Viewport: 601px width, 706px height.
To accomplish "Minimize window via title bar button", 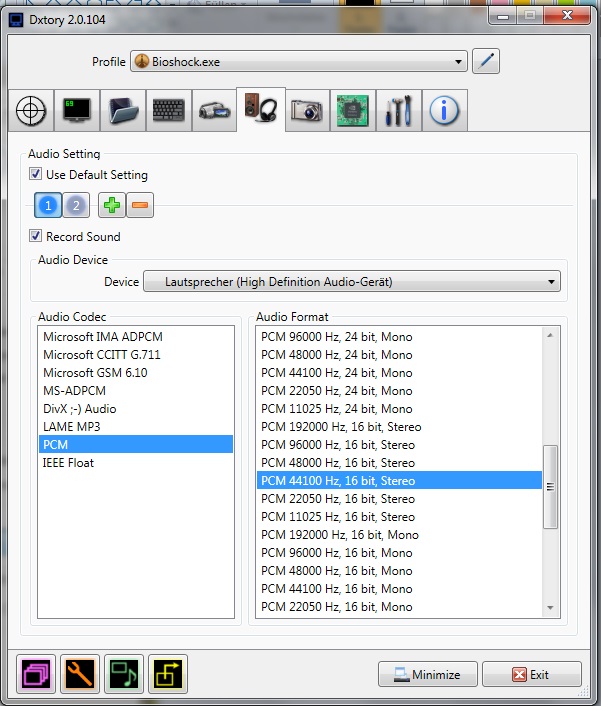I will coord(503,16).
